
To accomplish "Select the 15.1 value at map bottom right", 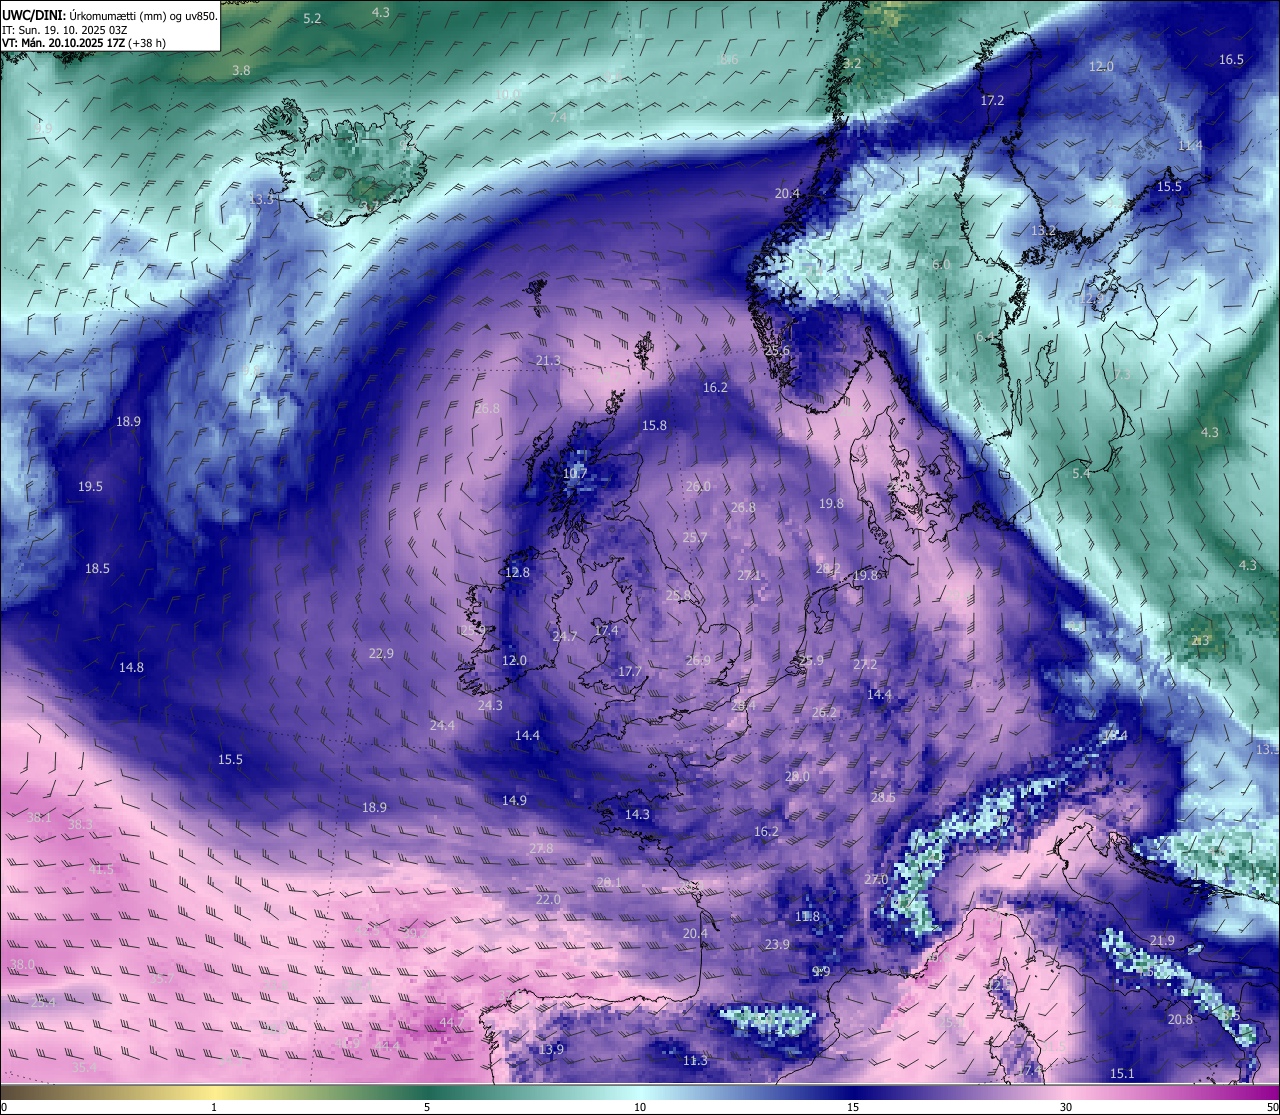I will tap(1122, 1073).
